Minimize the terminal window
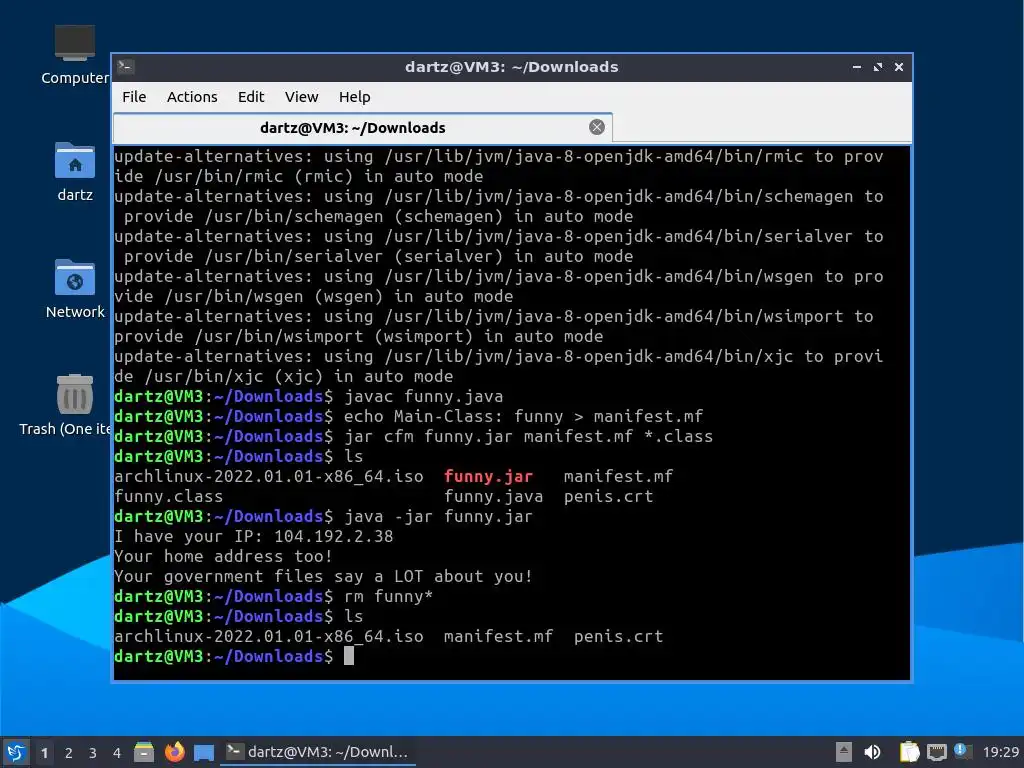 857,67
